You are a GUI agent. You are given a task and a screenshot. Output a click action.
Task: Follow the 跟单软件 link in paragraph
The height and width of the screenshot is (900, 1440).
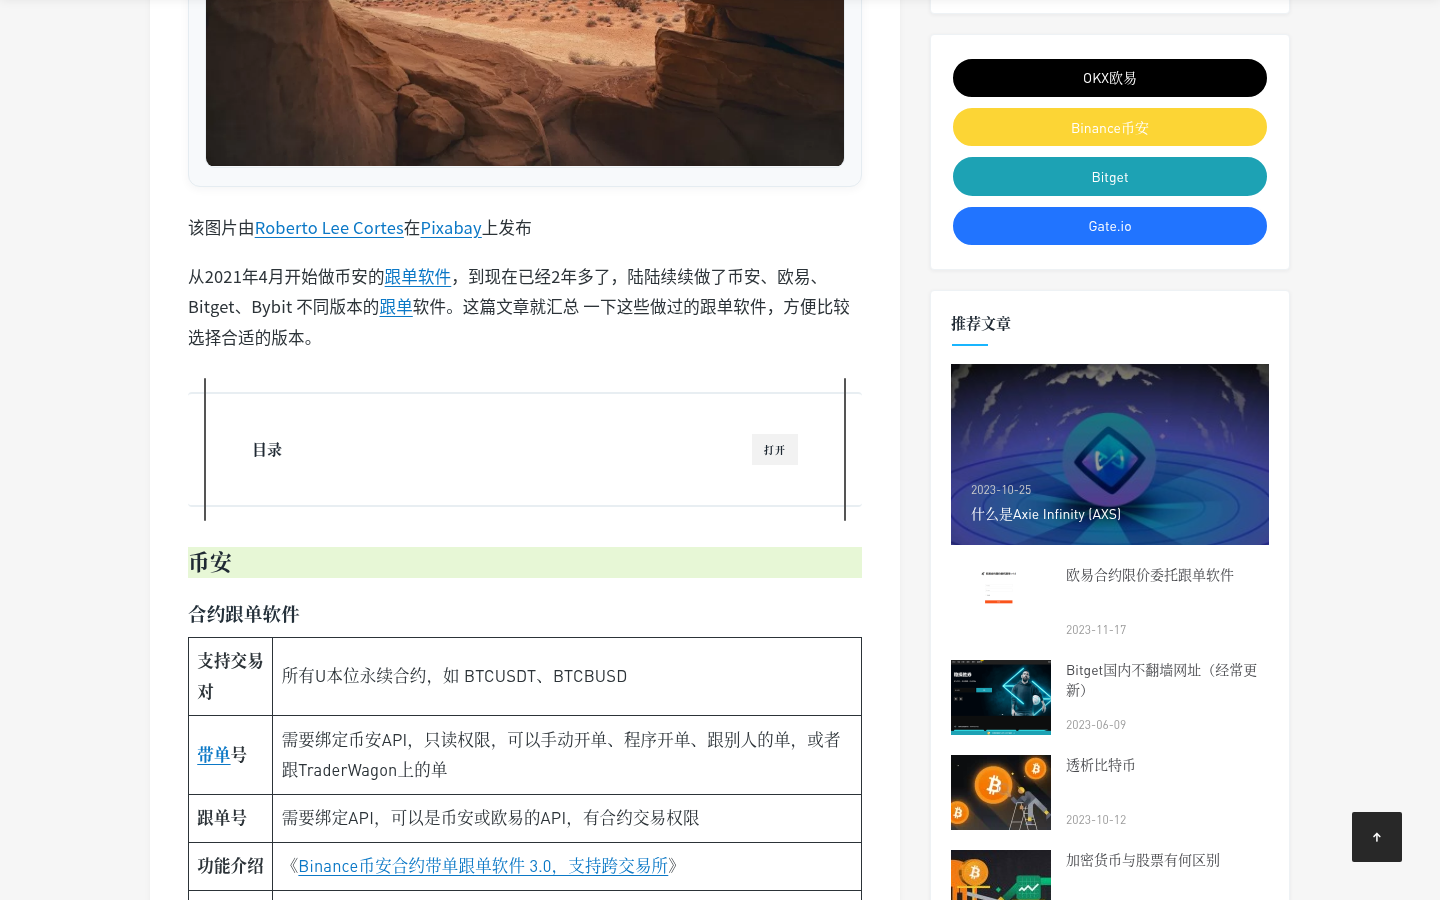[418, 277]
